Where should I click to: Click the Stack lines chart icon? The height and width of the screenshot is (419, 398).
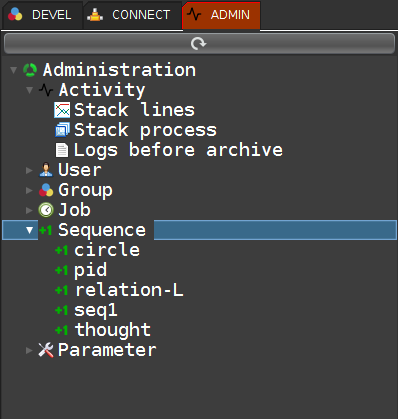(62, 110)
